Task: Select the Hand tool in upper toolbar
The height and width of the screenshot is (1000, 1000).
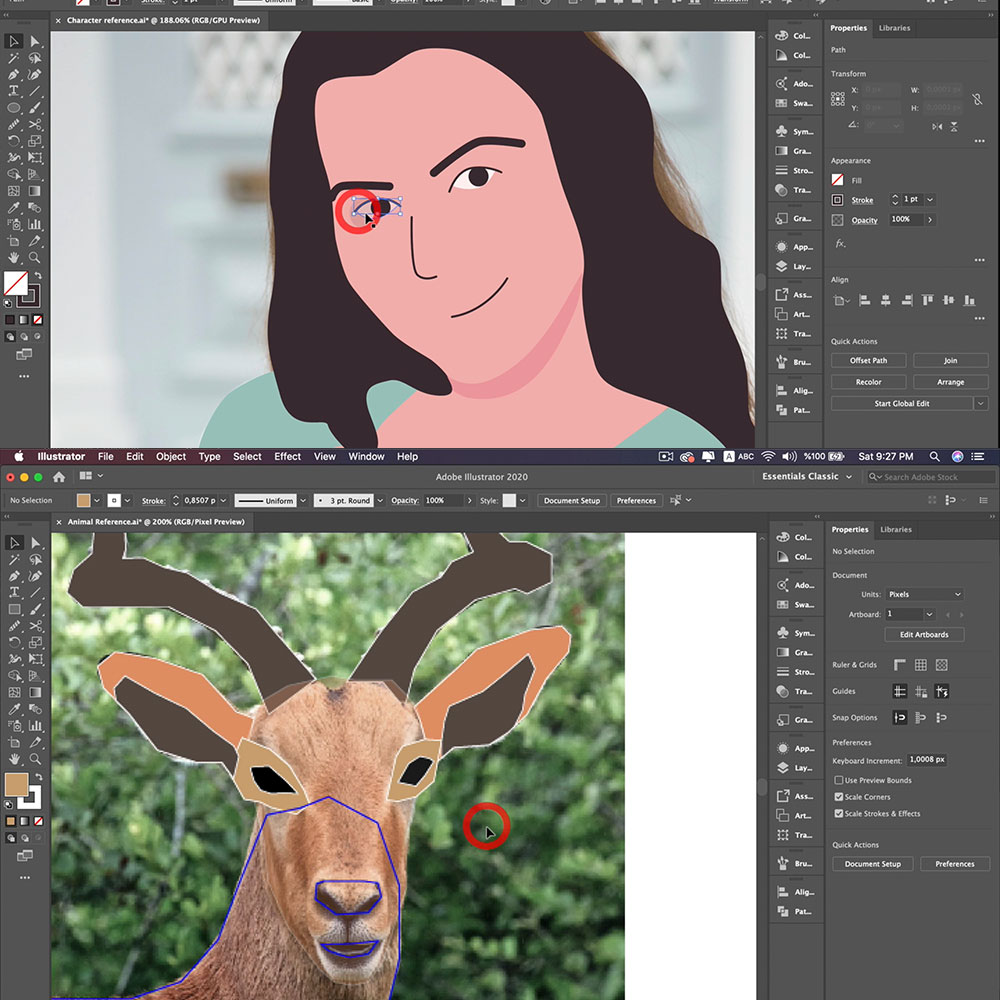Action: pos(13,258)
